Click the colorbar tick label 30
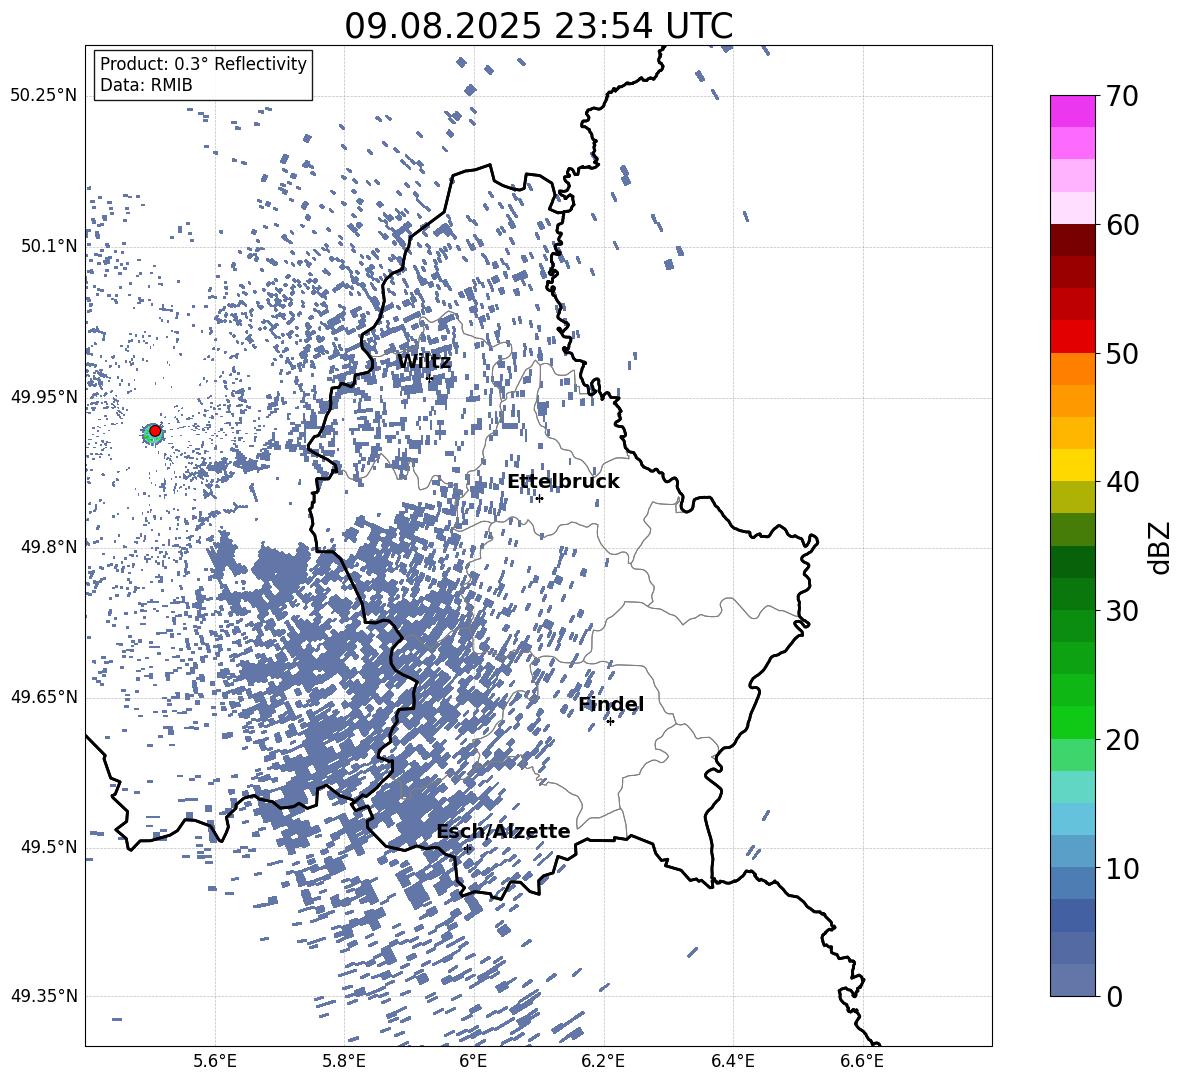This screenshot has height=1081, width=1184. [x=1122, y=611]
